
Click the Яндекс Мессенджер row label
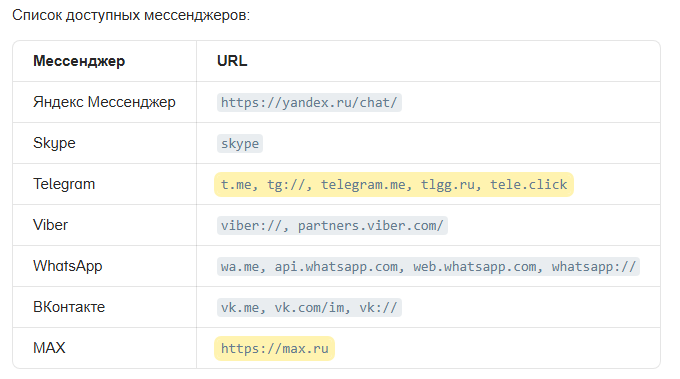(104, 102)
